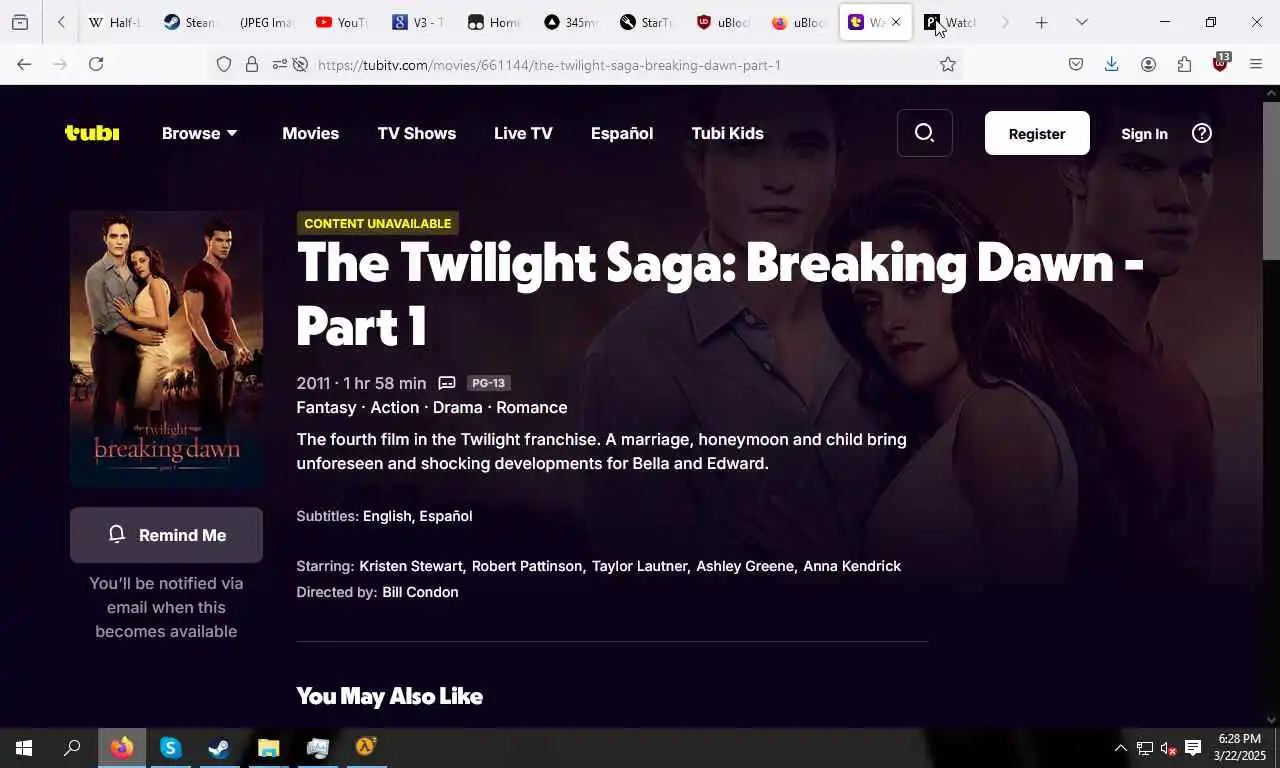This screenshot has width=1280, height=768.
Task: Open the Firefox downloads icon
Action: (1111, 65)
